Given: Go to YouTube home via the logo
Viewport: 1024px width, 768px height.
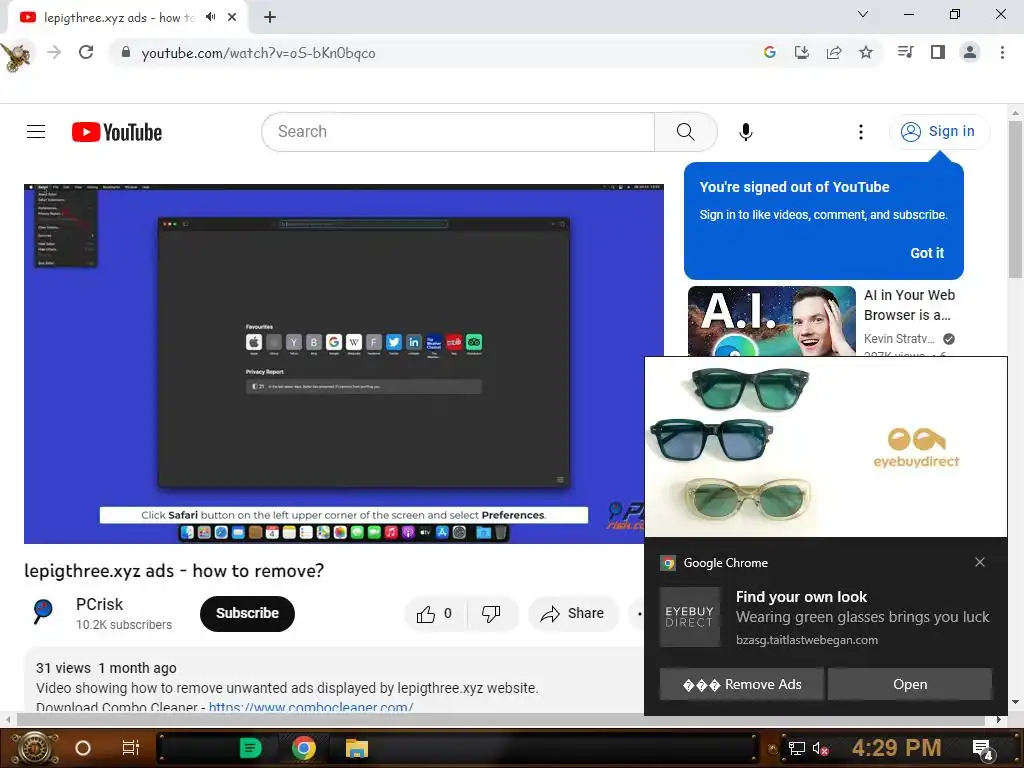Looking at the screenshot, I should 117,132.
